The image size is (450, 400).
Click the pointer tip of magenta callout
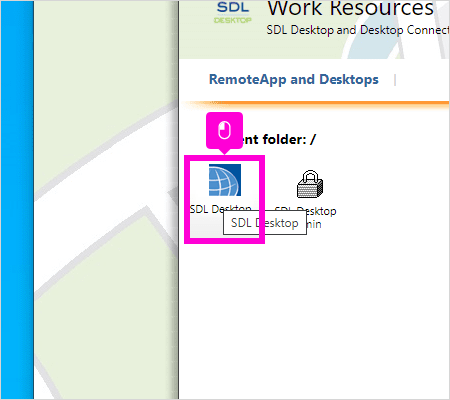tap(225, 152)
